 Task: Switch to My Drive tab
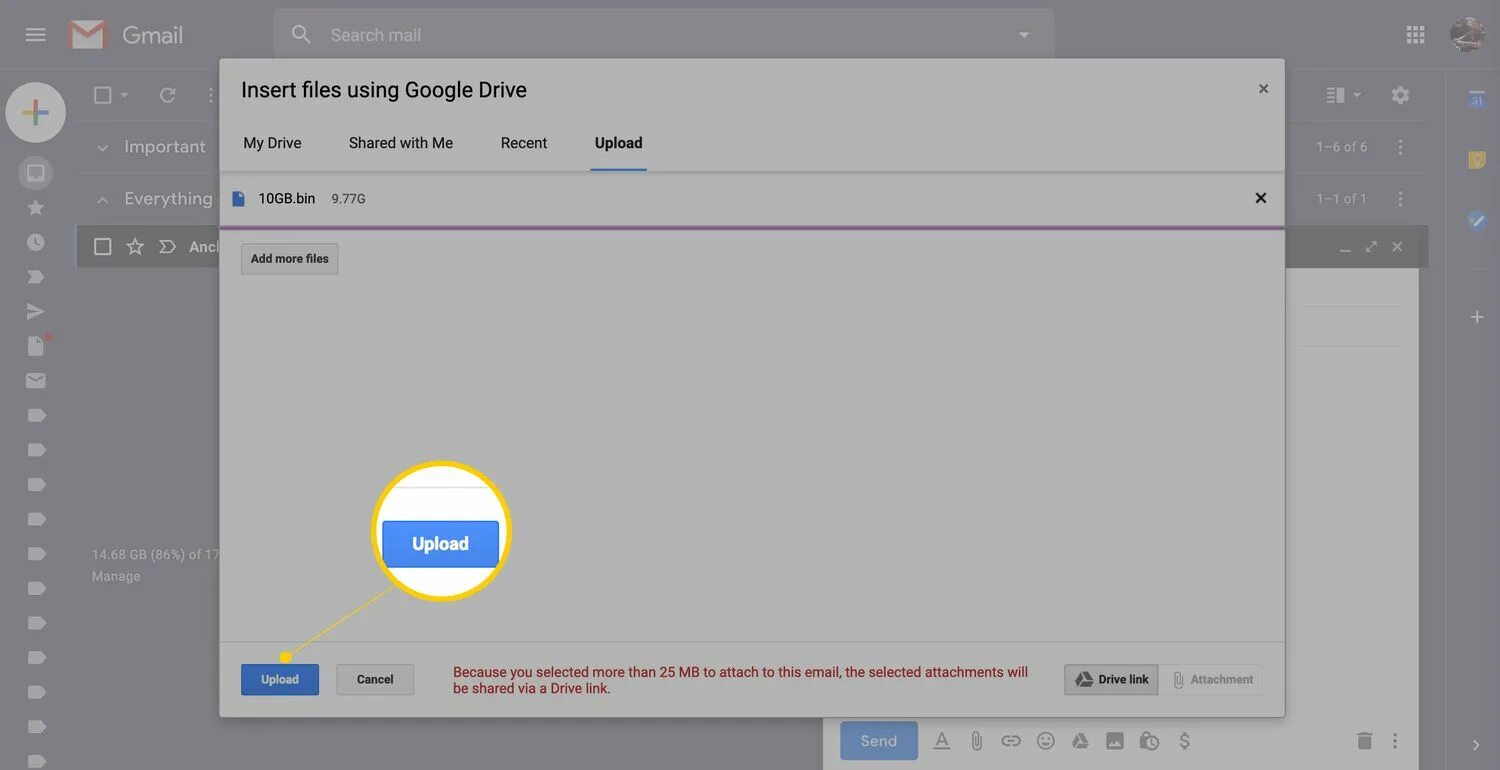click(272, 143)
